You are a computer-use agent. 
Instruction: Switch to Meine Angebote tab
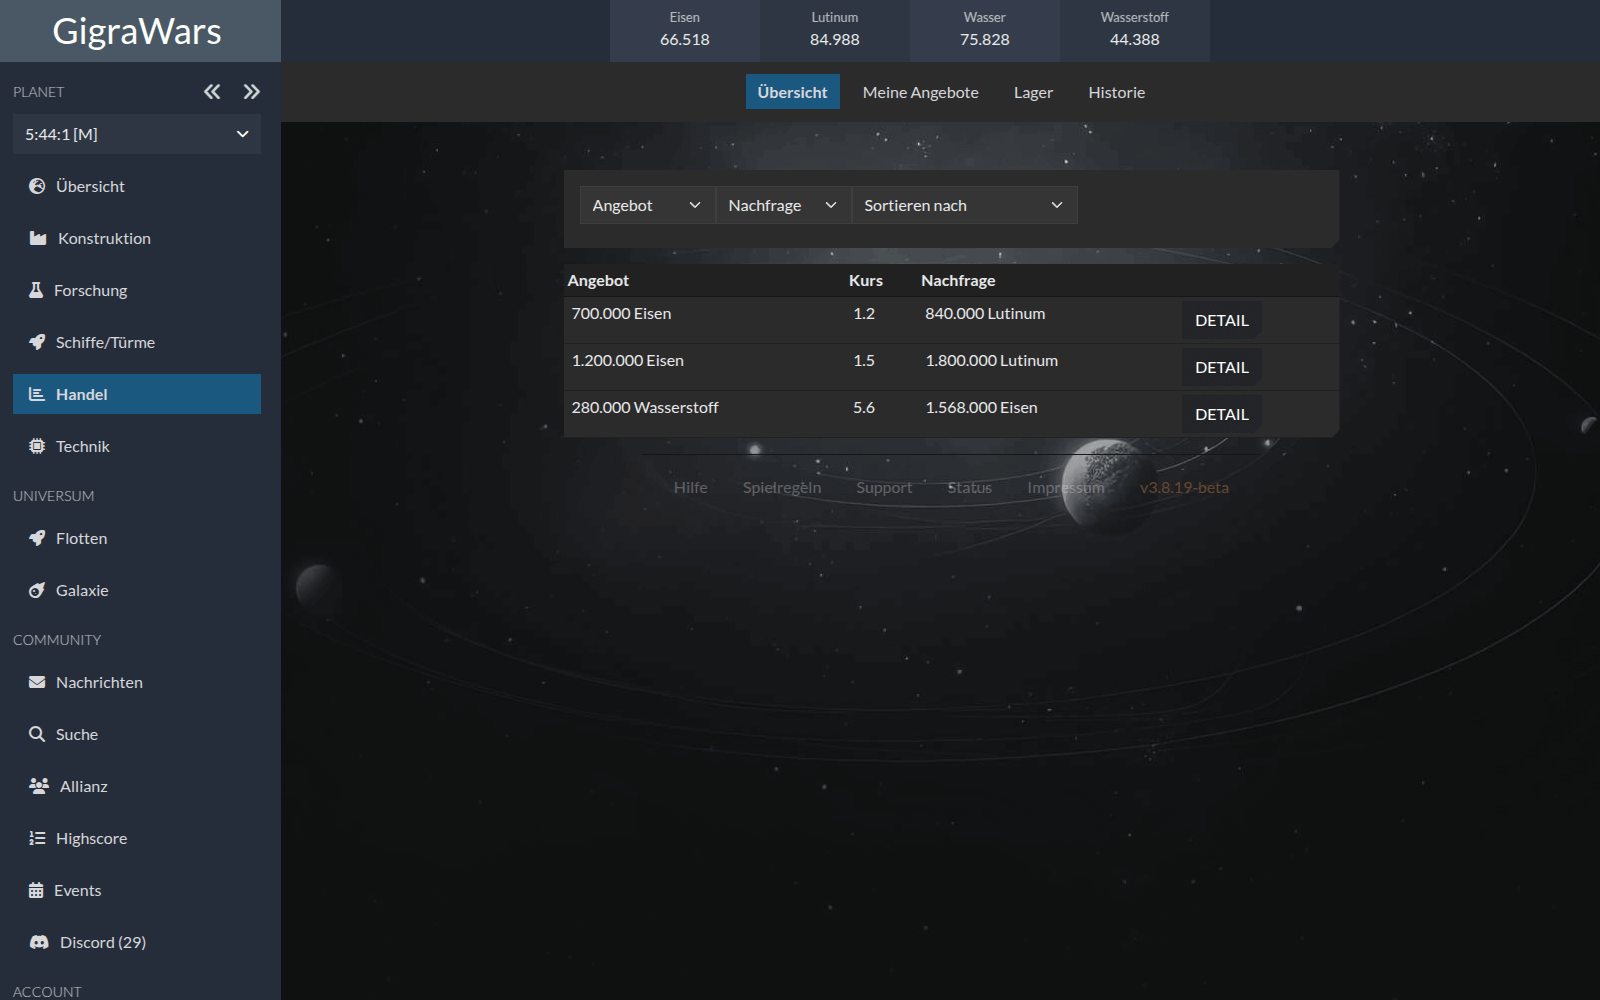920,92
